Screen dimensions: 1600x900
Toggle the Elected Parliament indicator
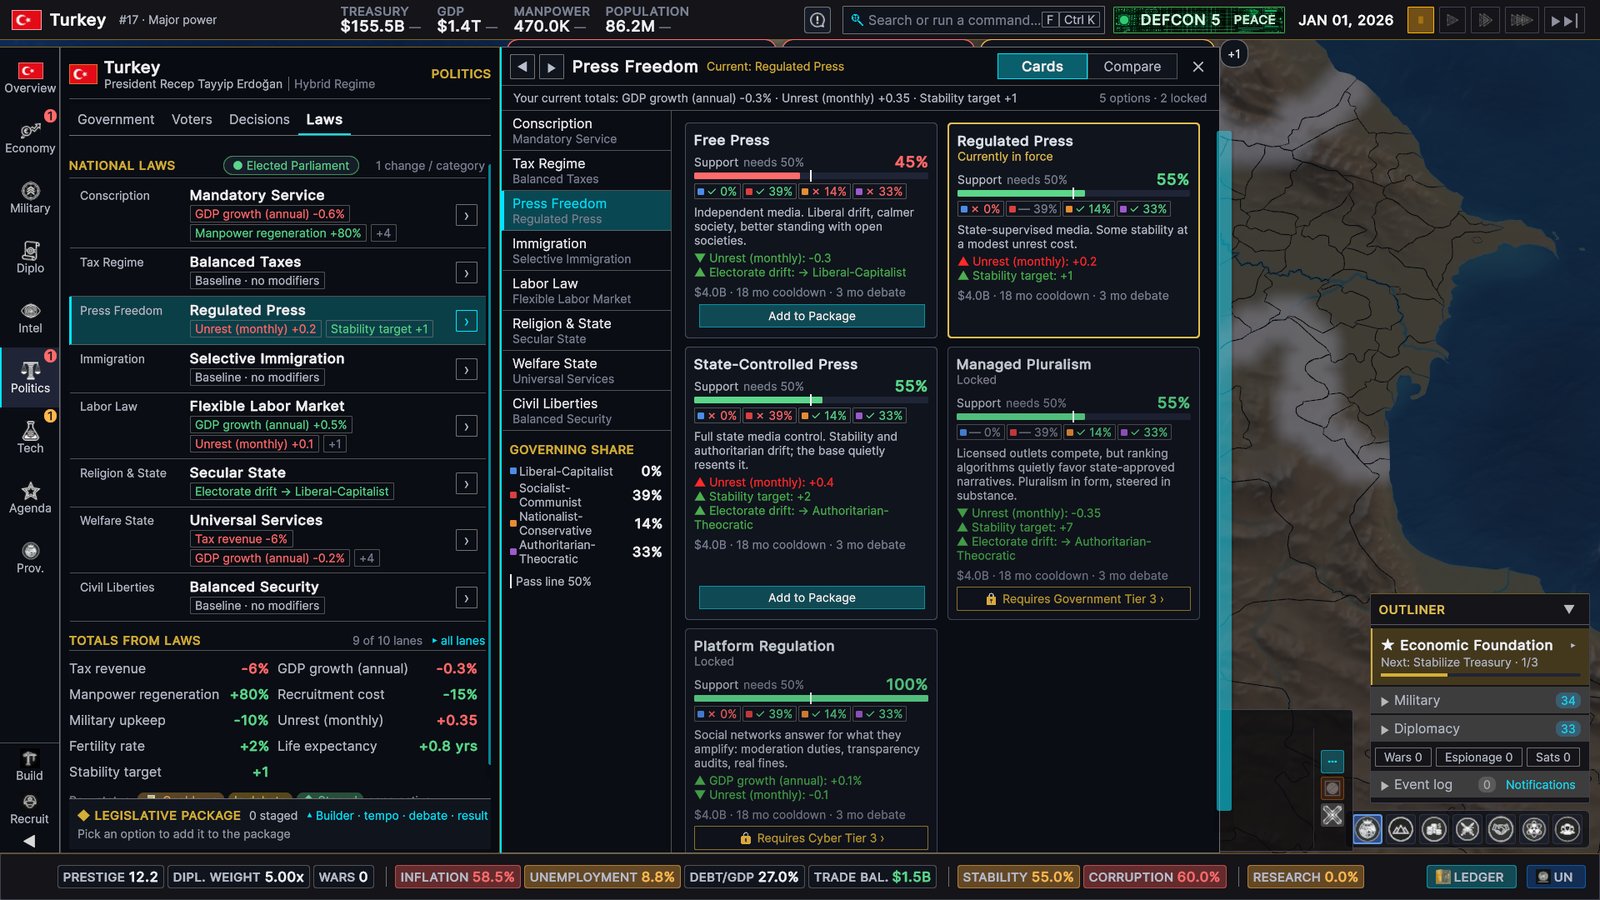pyautogui.click(x=291, y=166)
